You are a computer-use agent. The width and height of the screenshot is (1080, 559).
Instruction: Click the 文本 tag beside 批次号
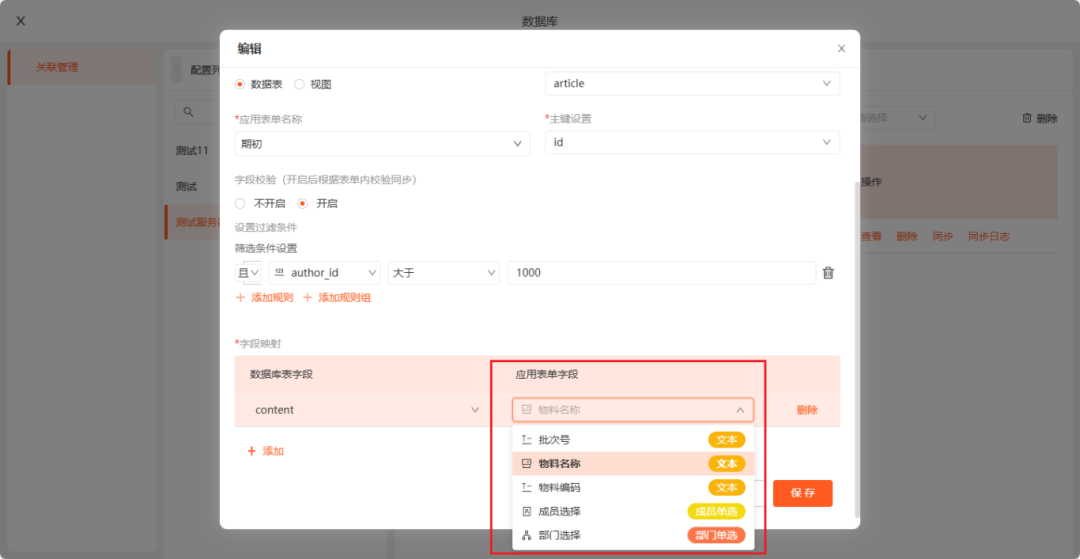tap(727, 440)
